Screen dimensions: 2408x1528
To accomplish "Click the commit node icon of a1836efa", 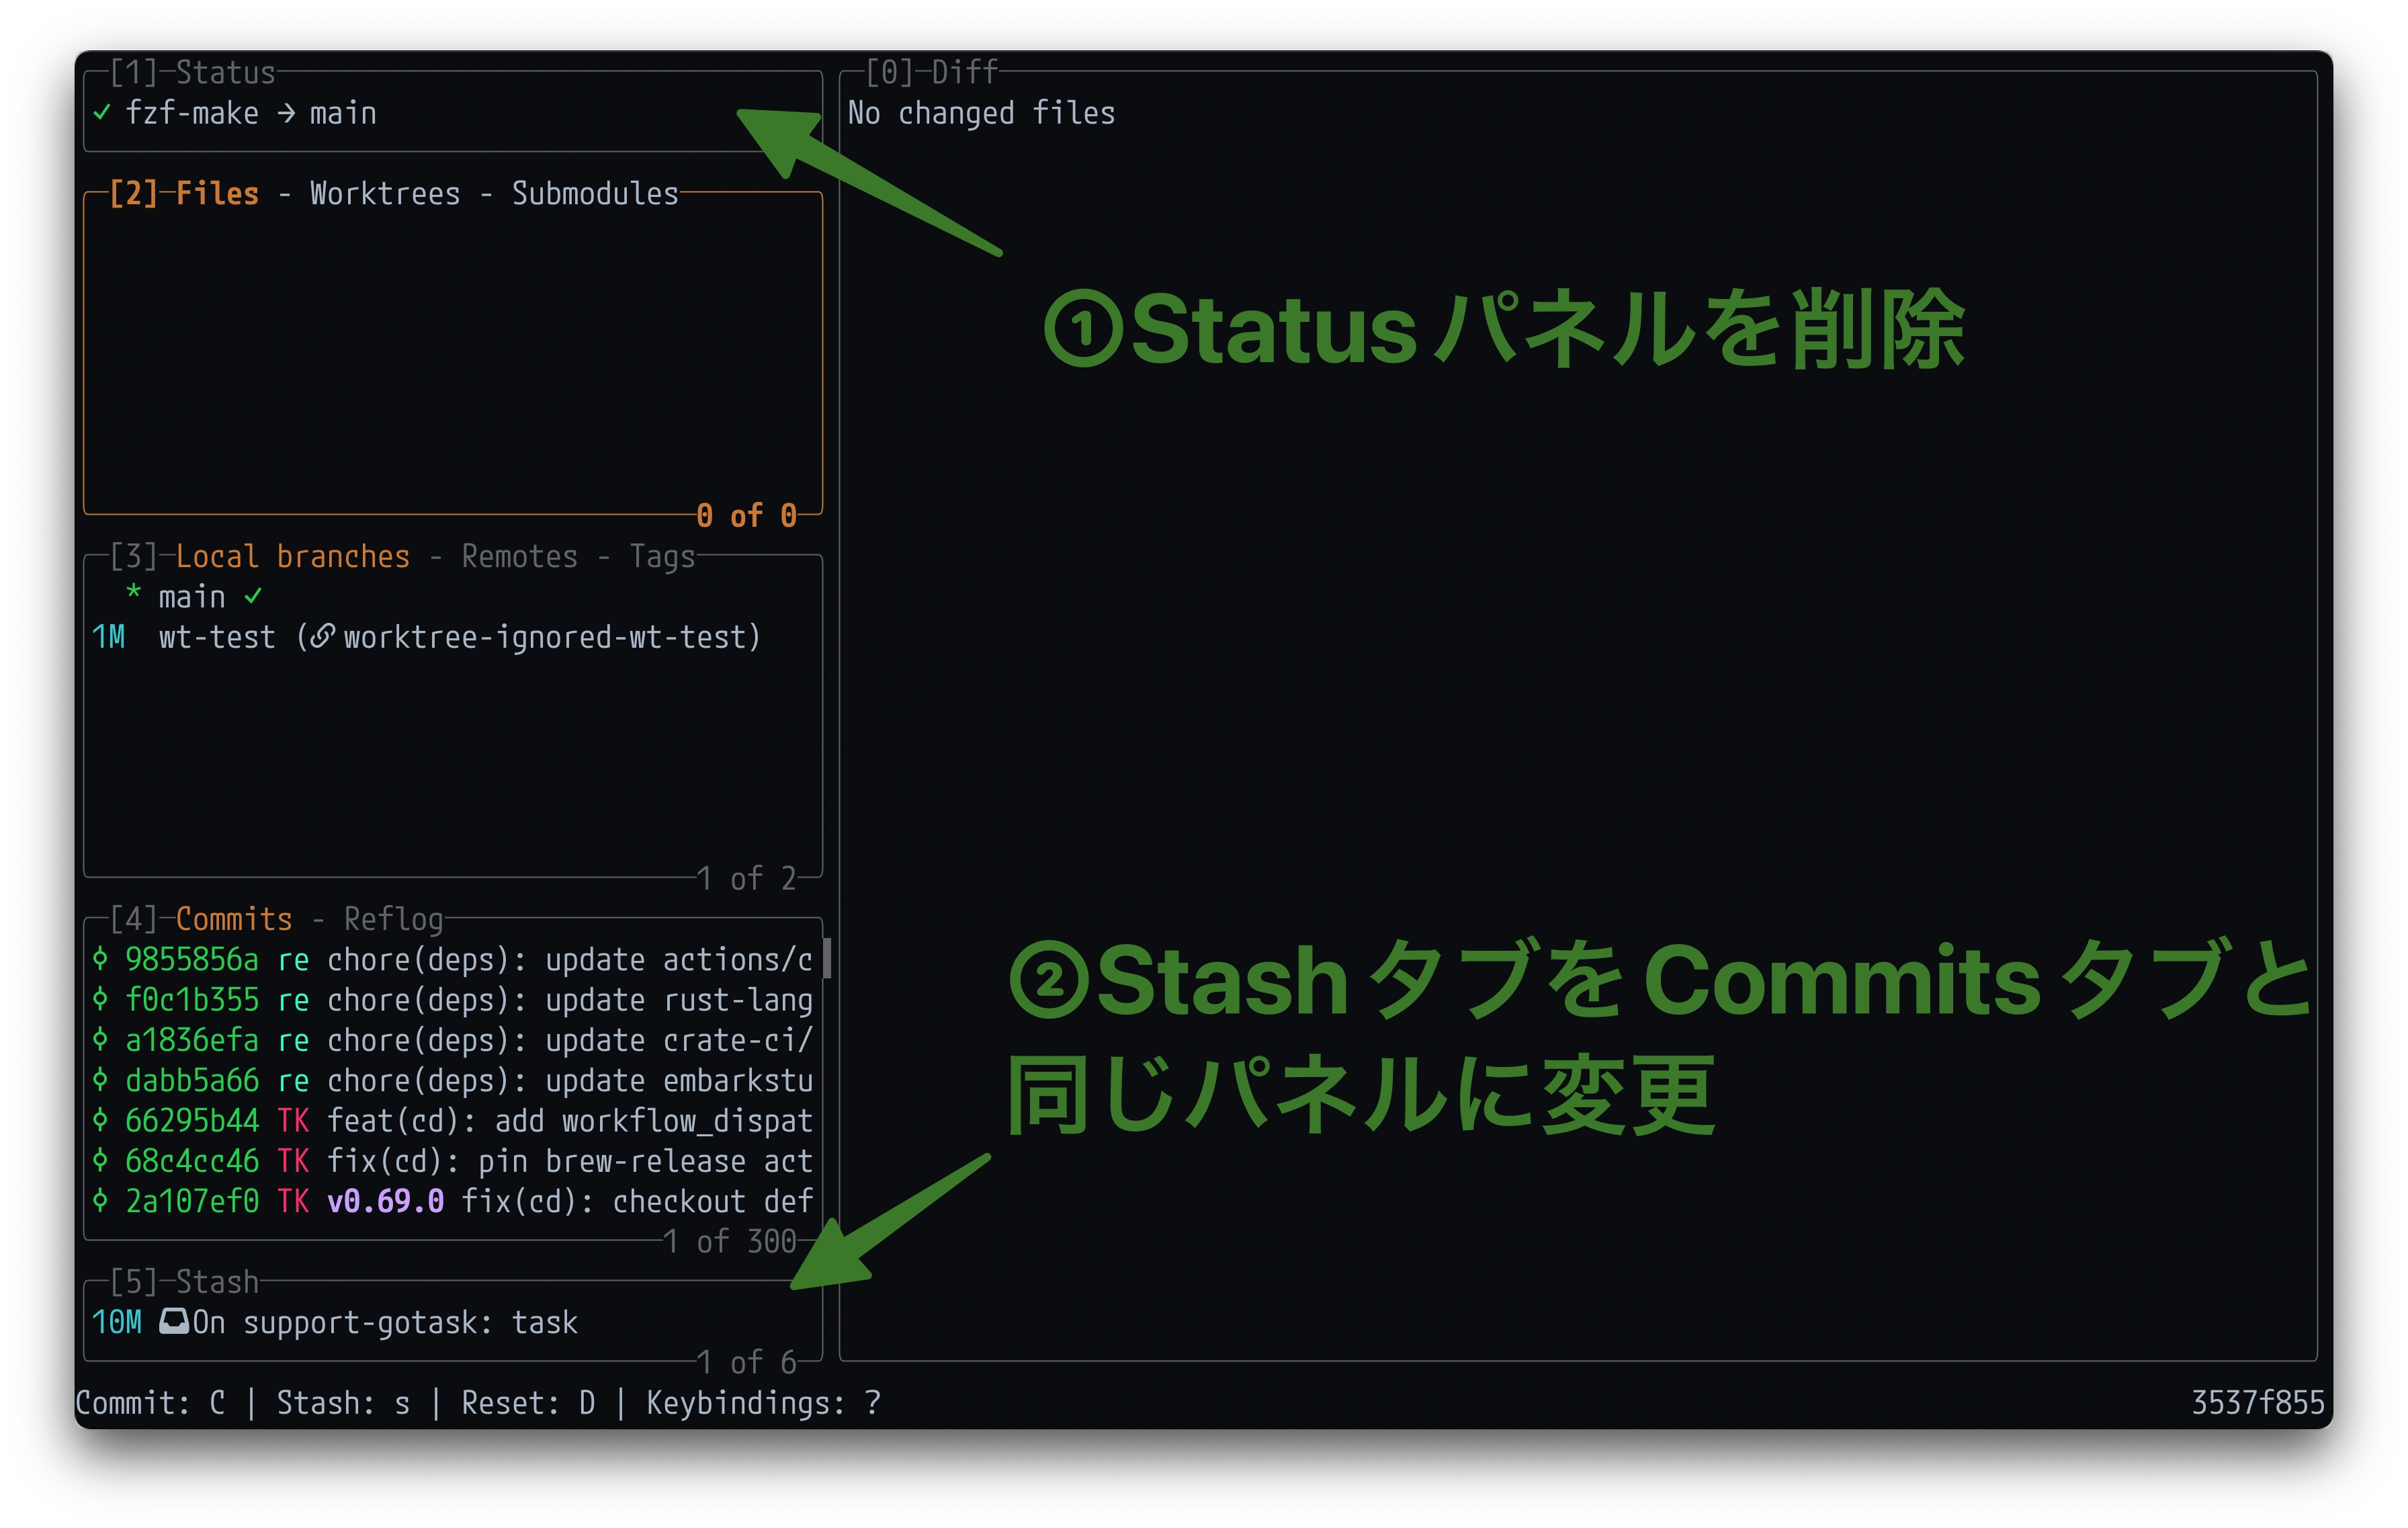I will click(x=100, y=1040).
